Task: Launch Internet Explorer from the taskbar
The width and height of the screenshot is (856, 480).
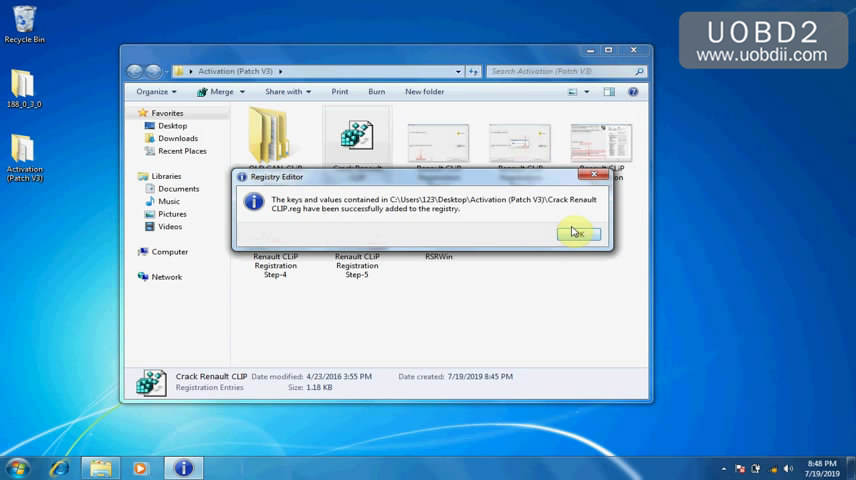Action: tap(60, 467)
